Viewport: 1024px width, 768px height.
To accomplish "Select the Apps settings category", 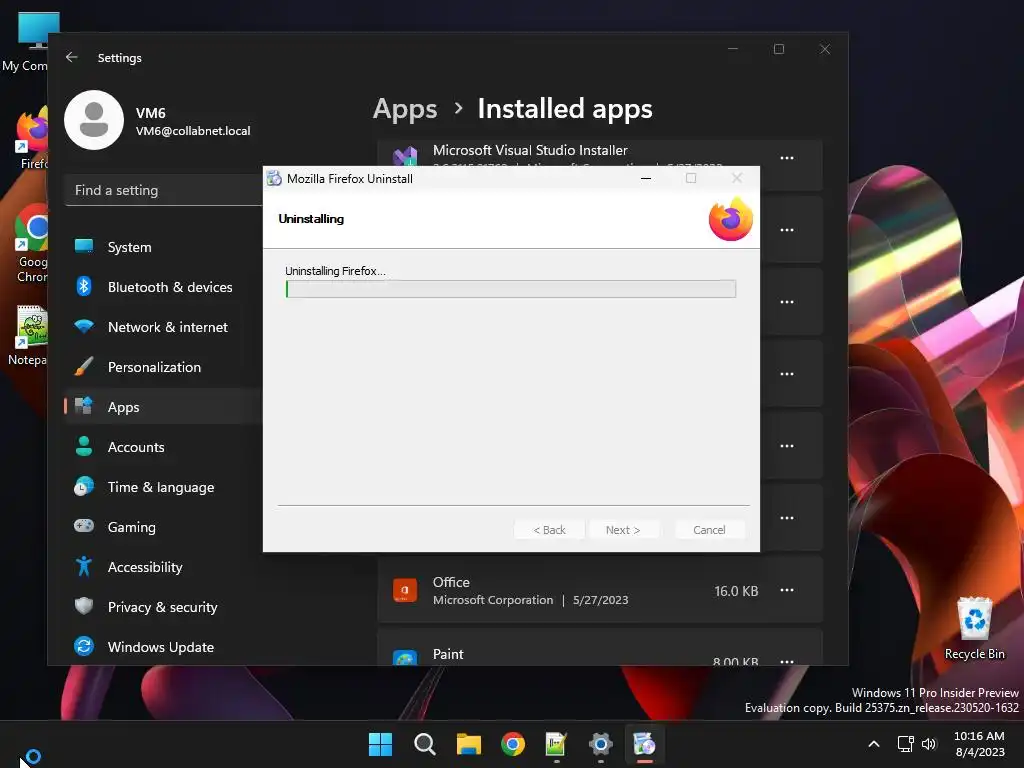I will tap(163, 407).
